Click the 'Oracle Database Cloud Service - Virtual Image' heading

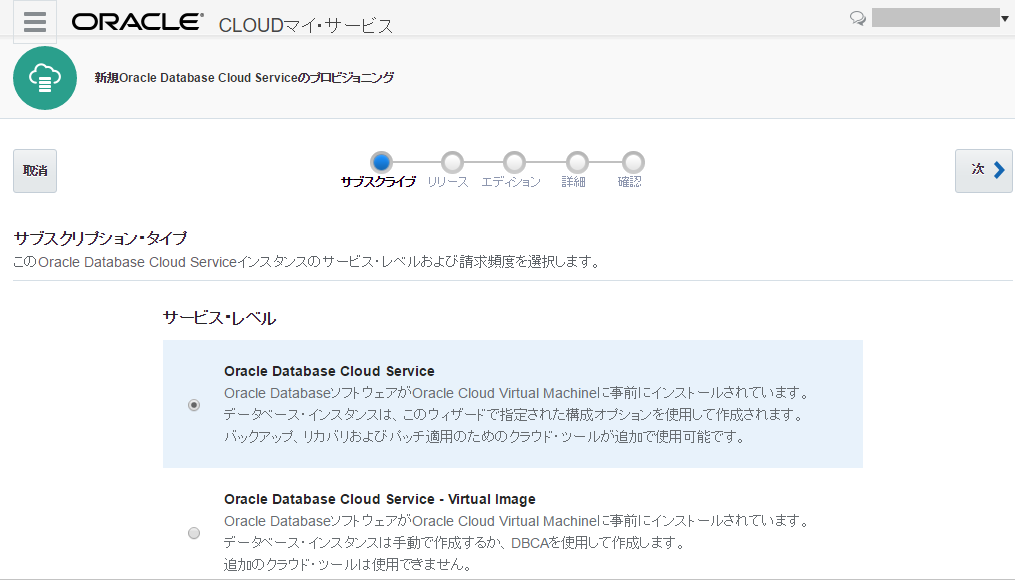pos(379,499)
